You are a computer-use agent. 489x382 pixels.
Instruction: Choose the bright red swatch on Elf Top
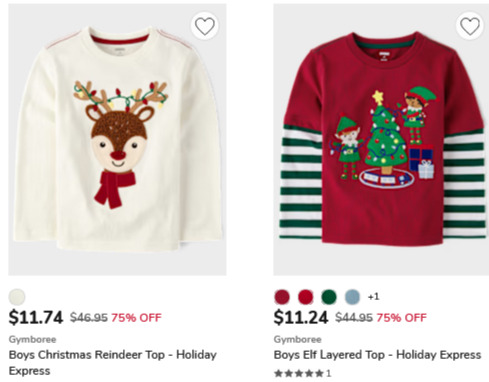(x=305, y=297)
